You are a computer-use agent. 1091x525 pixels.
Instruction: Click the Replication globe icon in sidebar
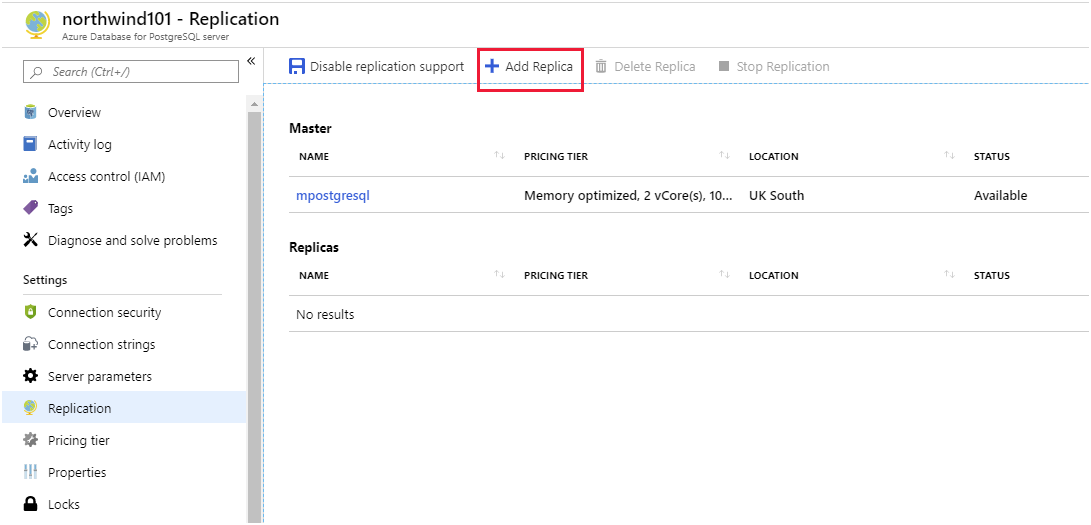[x=30, y=408]
